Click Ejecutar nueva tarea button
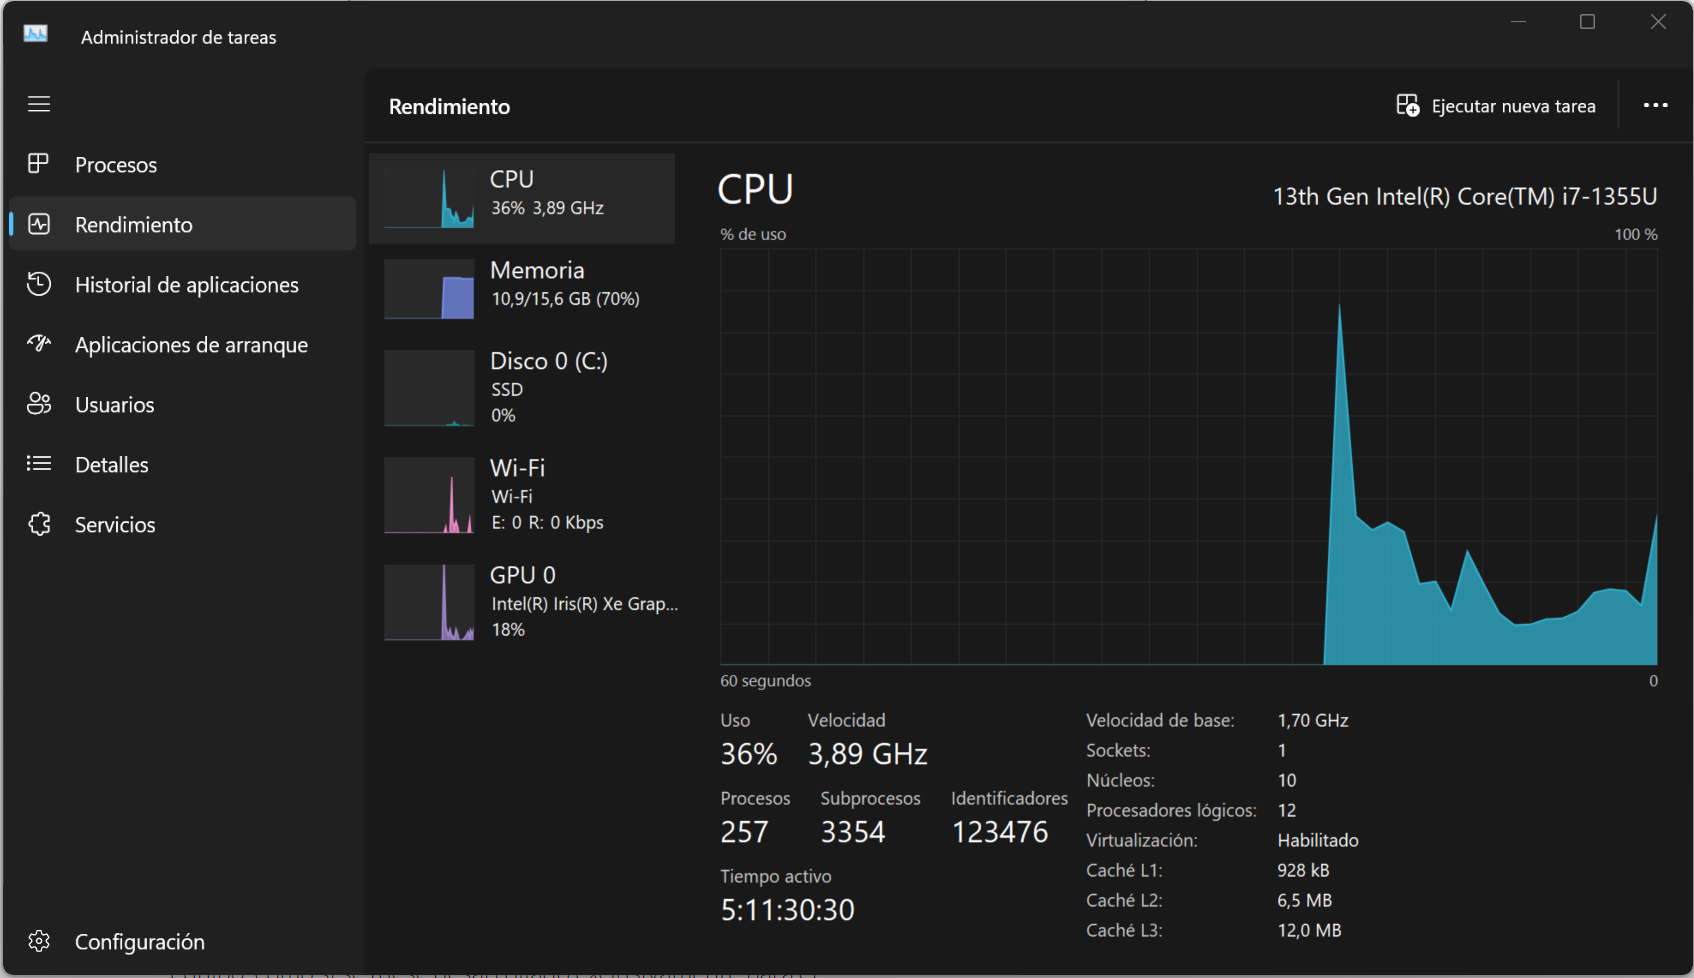Screen dimensions: 1694x978 1496,106
